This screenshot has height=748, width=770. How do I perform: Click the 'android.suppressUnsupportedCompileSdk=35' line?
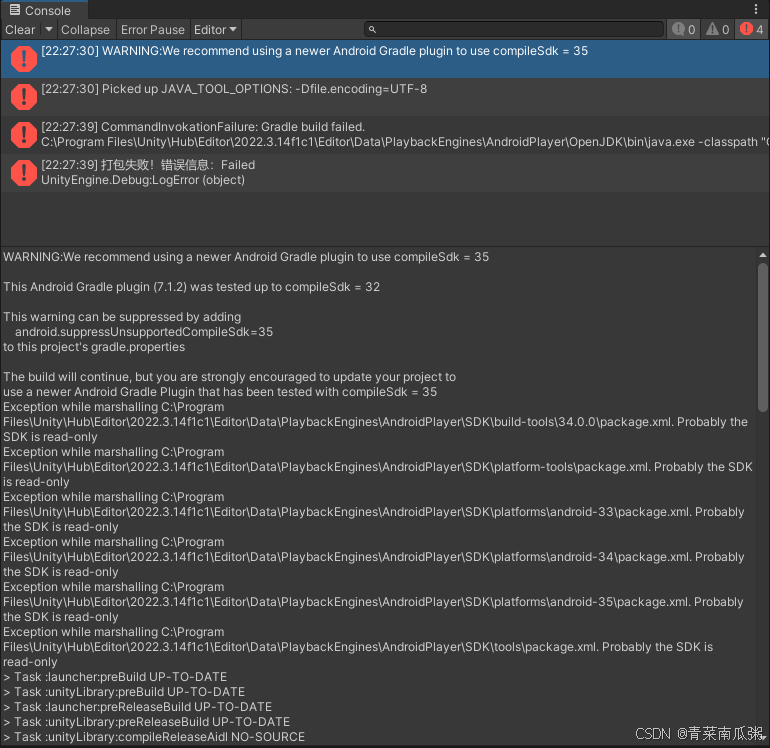coord(144,332)
